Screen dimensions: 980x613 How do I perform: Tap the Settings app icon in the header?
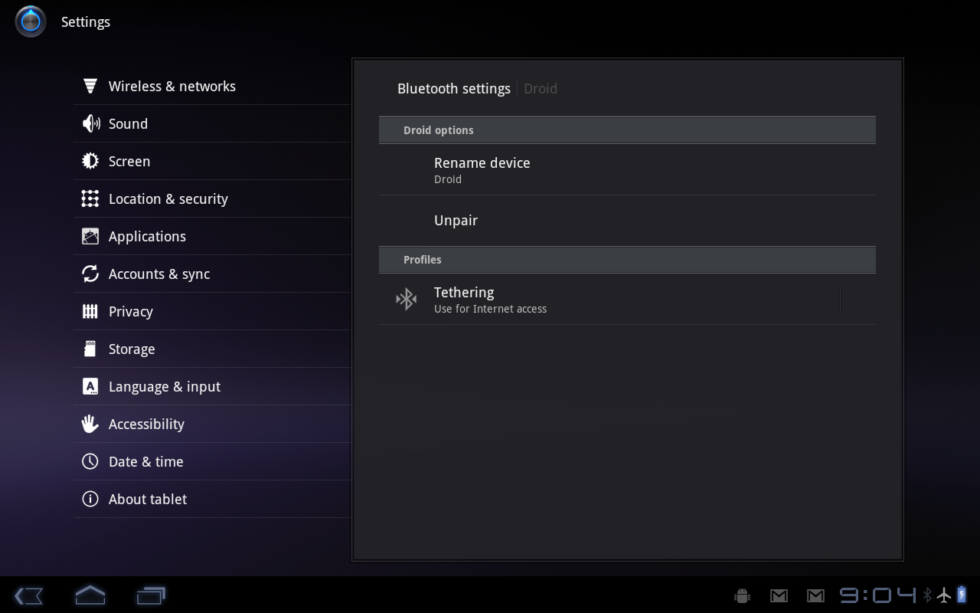(x=30, y=21)
